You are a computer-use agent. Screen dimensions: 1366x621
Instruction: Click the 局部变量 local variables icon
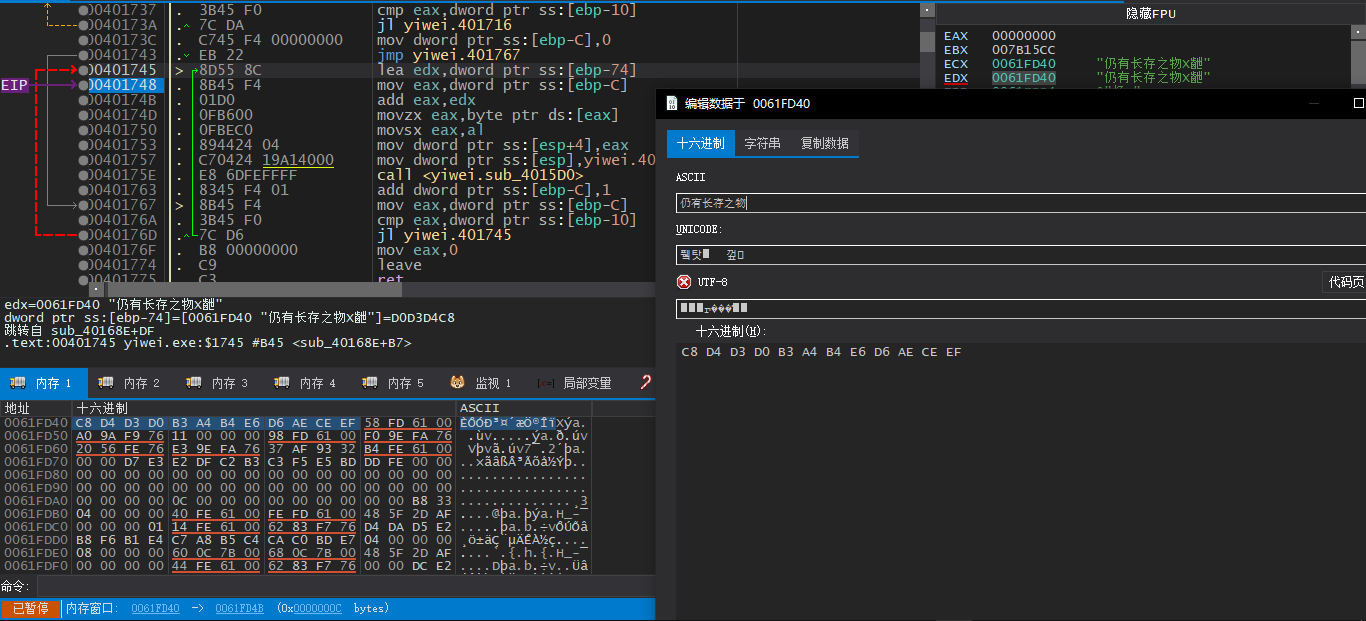(x=546, y=383)
